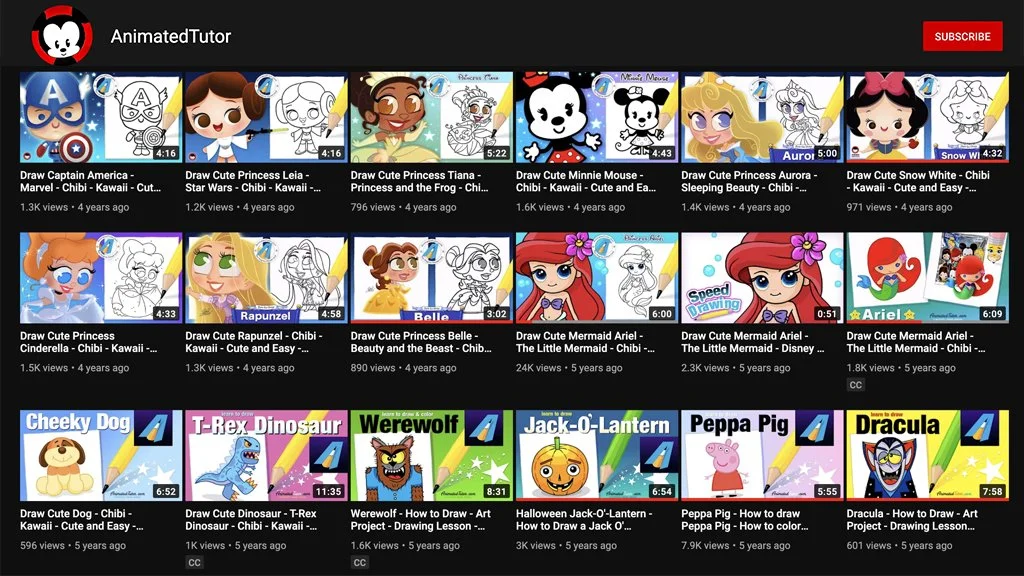
Task: Click the 'Draw Cute Princess Aurora' title
Action: tap(749, 181)
